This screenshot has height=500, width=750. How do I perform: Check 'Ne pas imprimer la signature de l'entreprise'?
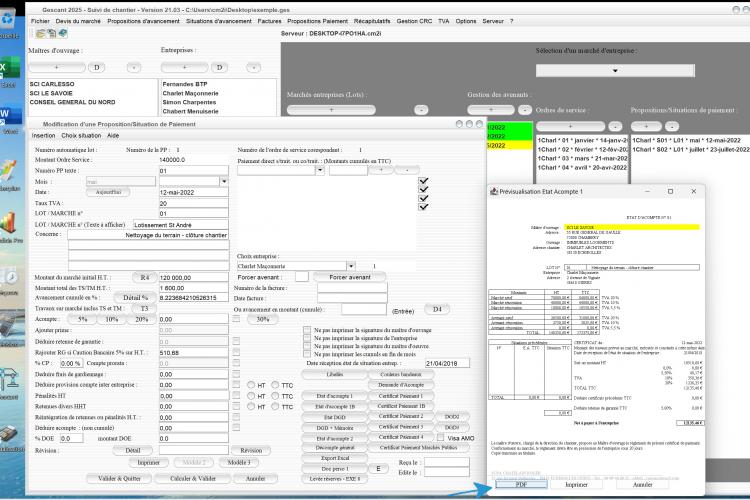click(307, 338)
